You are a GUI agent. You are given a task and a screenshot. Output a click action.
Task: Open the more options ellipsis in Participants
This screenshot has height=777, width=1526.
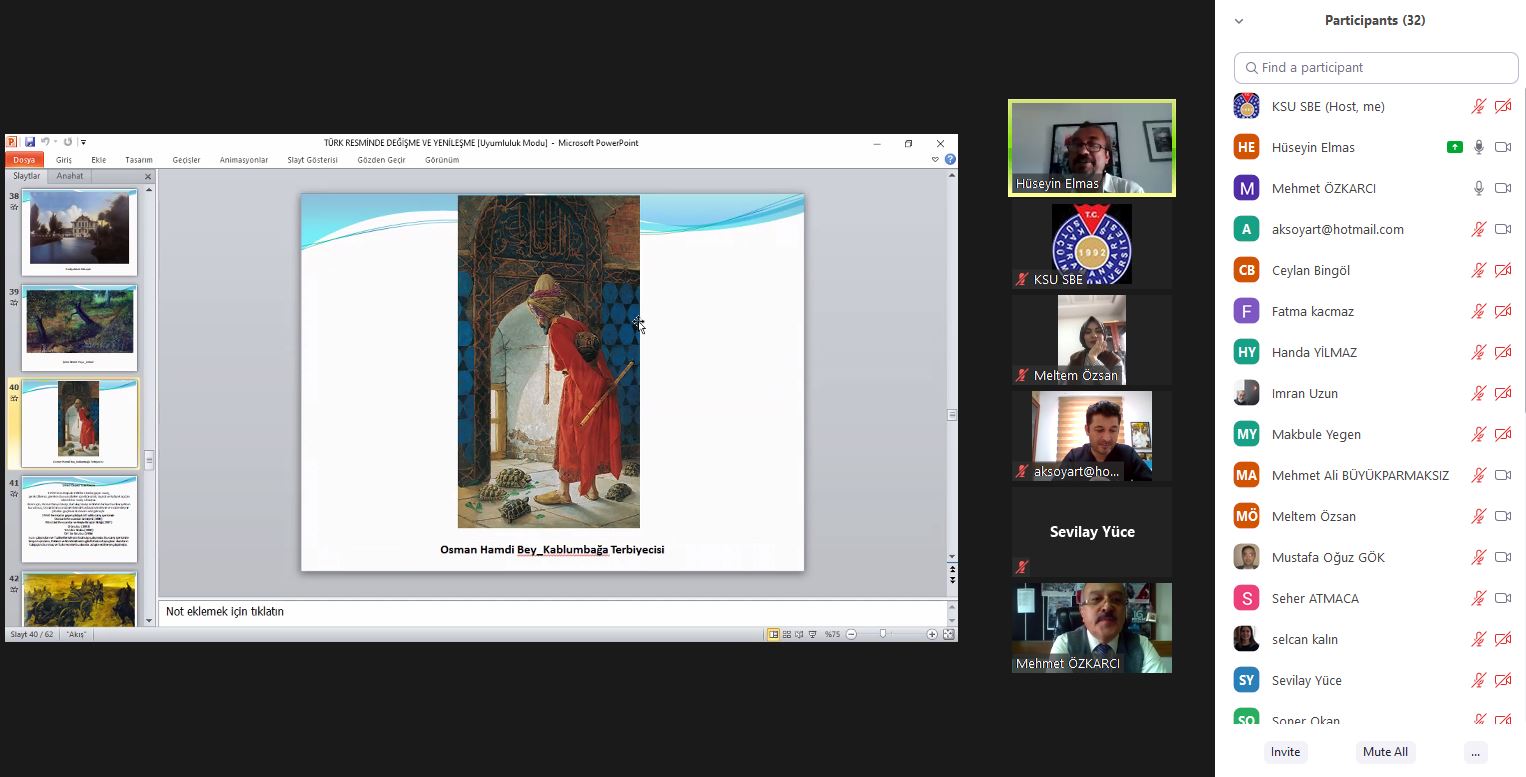pyautogui.click(x=1475, y=752)
